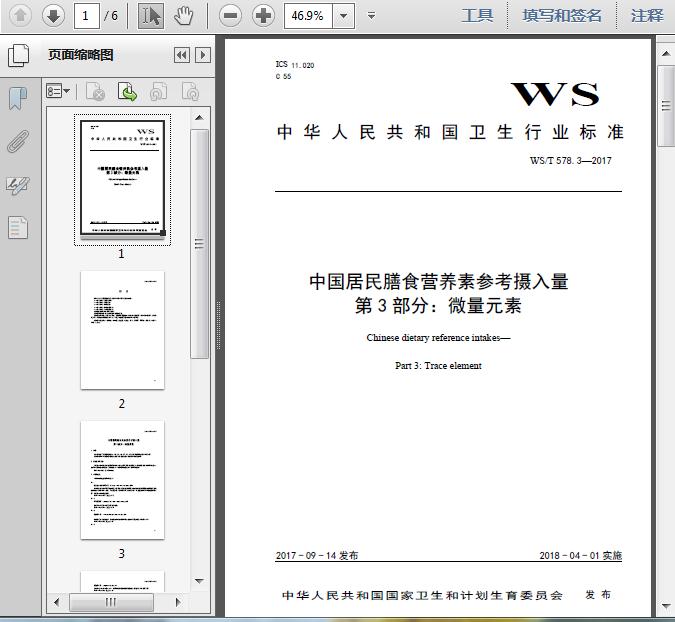The image size is (675, 622).
Task: Zoom out with the minus button
Action: click(x=230, y=15)
